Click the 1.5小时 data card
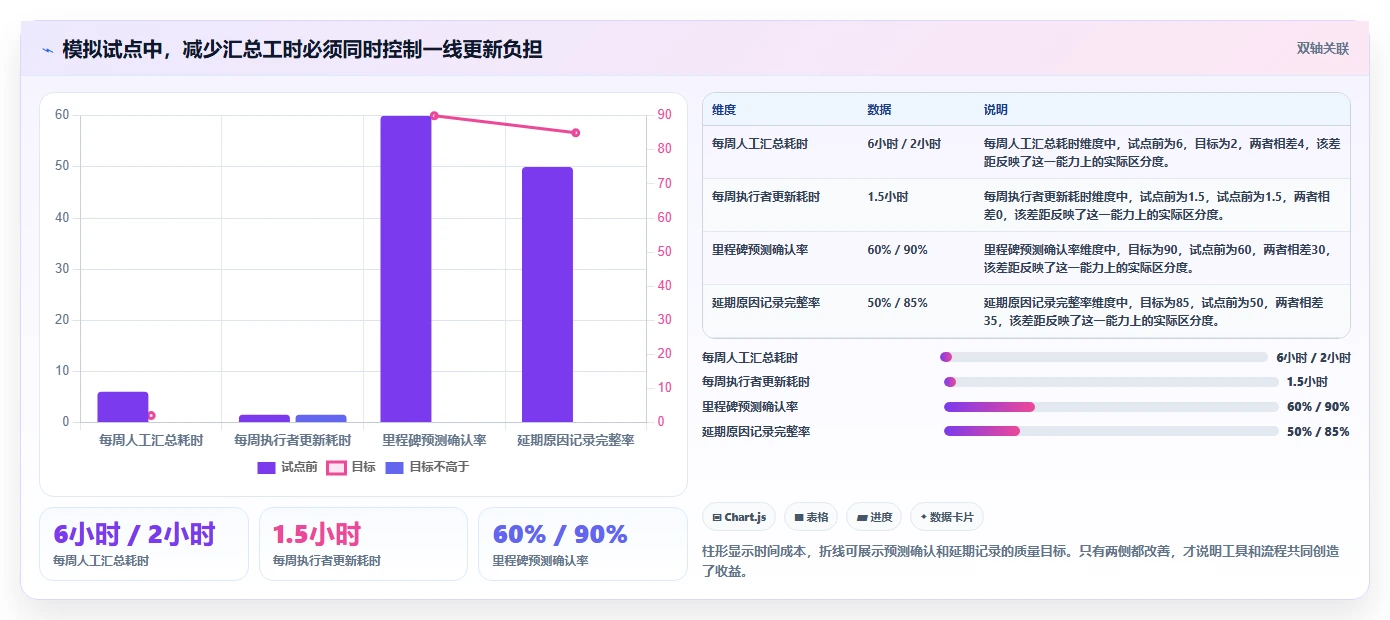This screenshot has width=1390, height=620. [x=363, y=544]
